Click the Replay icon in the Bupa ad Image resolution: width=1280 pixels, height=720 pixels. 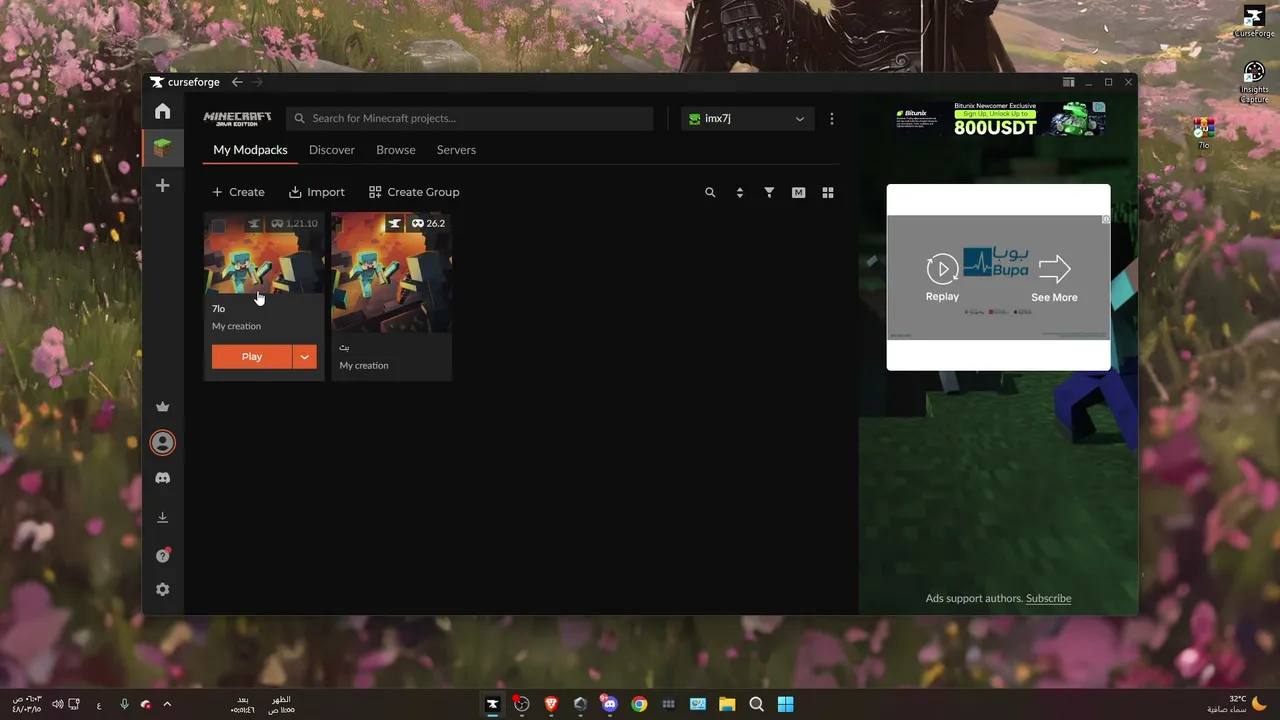click(942, 268)
